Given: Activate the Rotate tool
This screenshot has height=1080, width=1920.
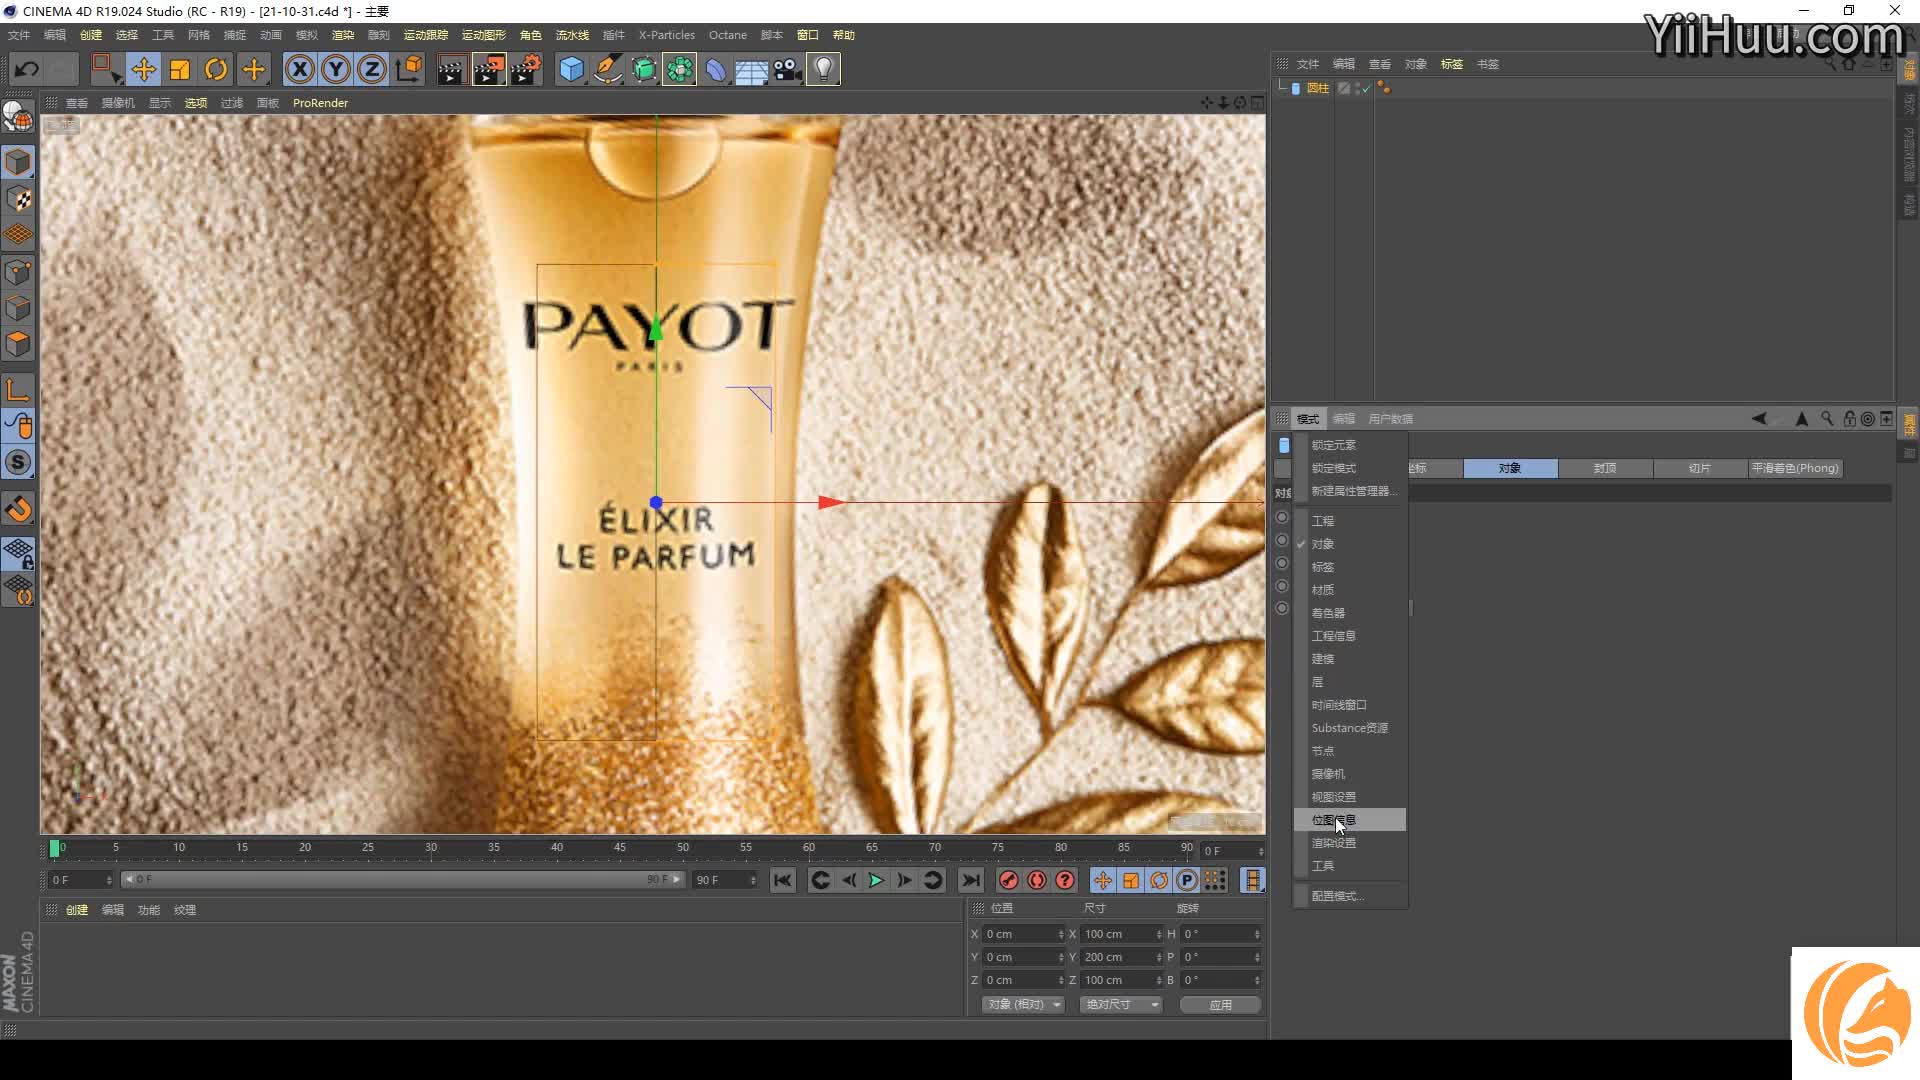Looking at the screenshot, I should tap(216, 69).
